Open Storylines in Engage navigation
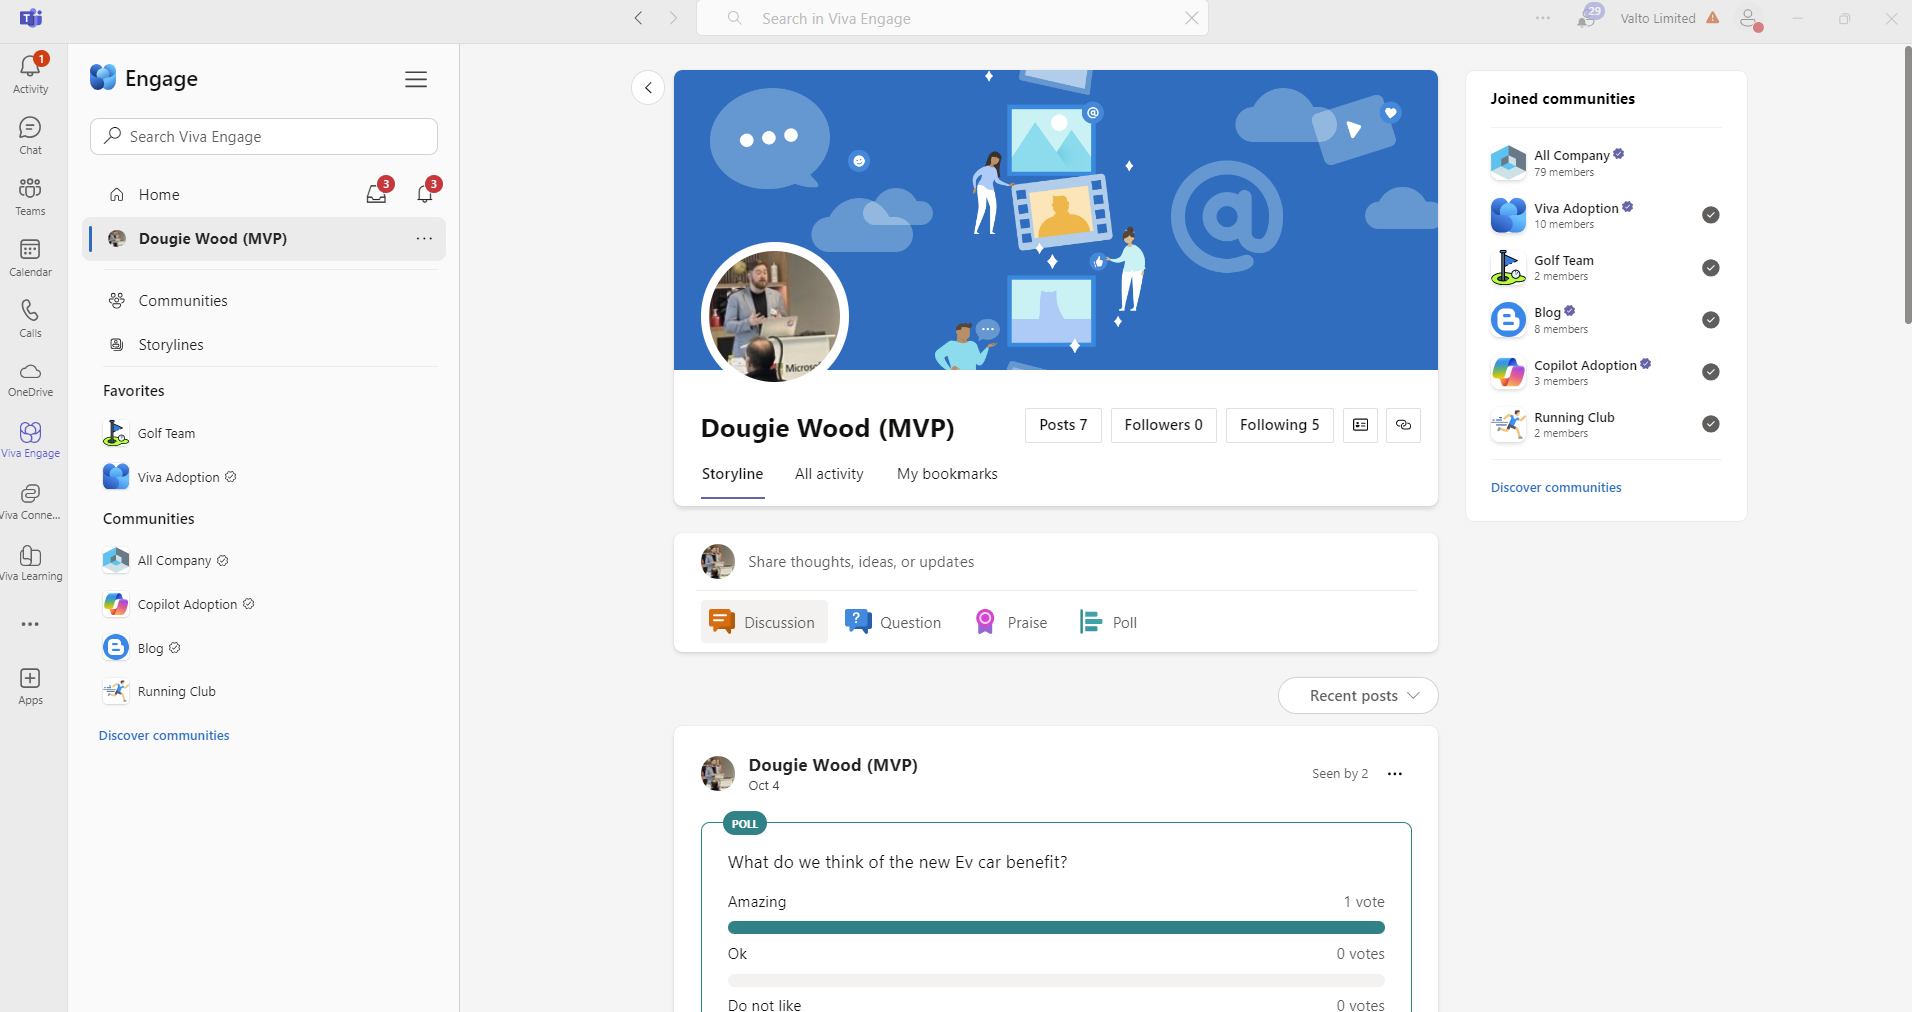1912x1012 pixels. pyautogui.click(x=171, y=345)
